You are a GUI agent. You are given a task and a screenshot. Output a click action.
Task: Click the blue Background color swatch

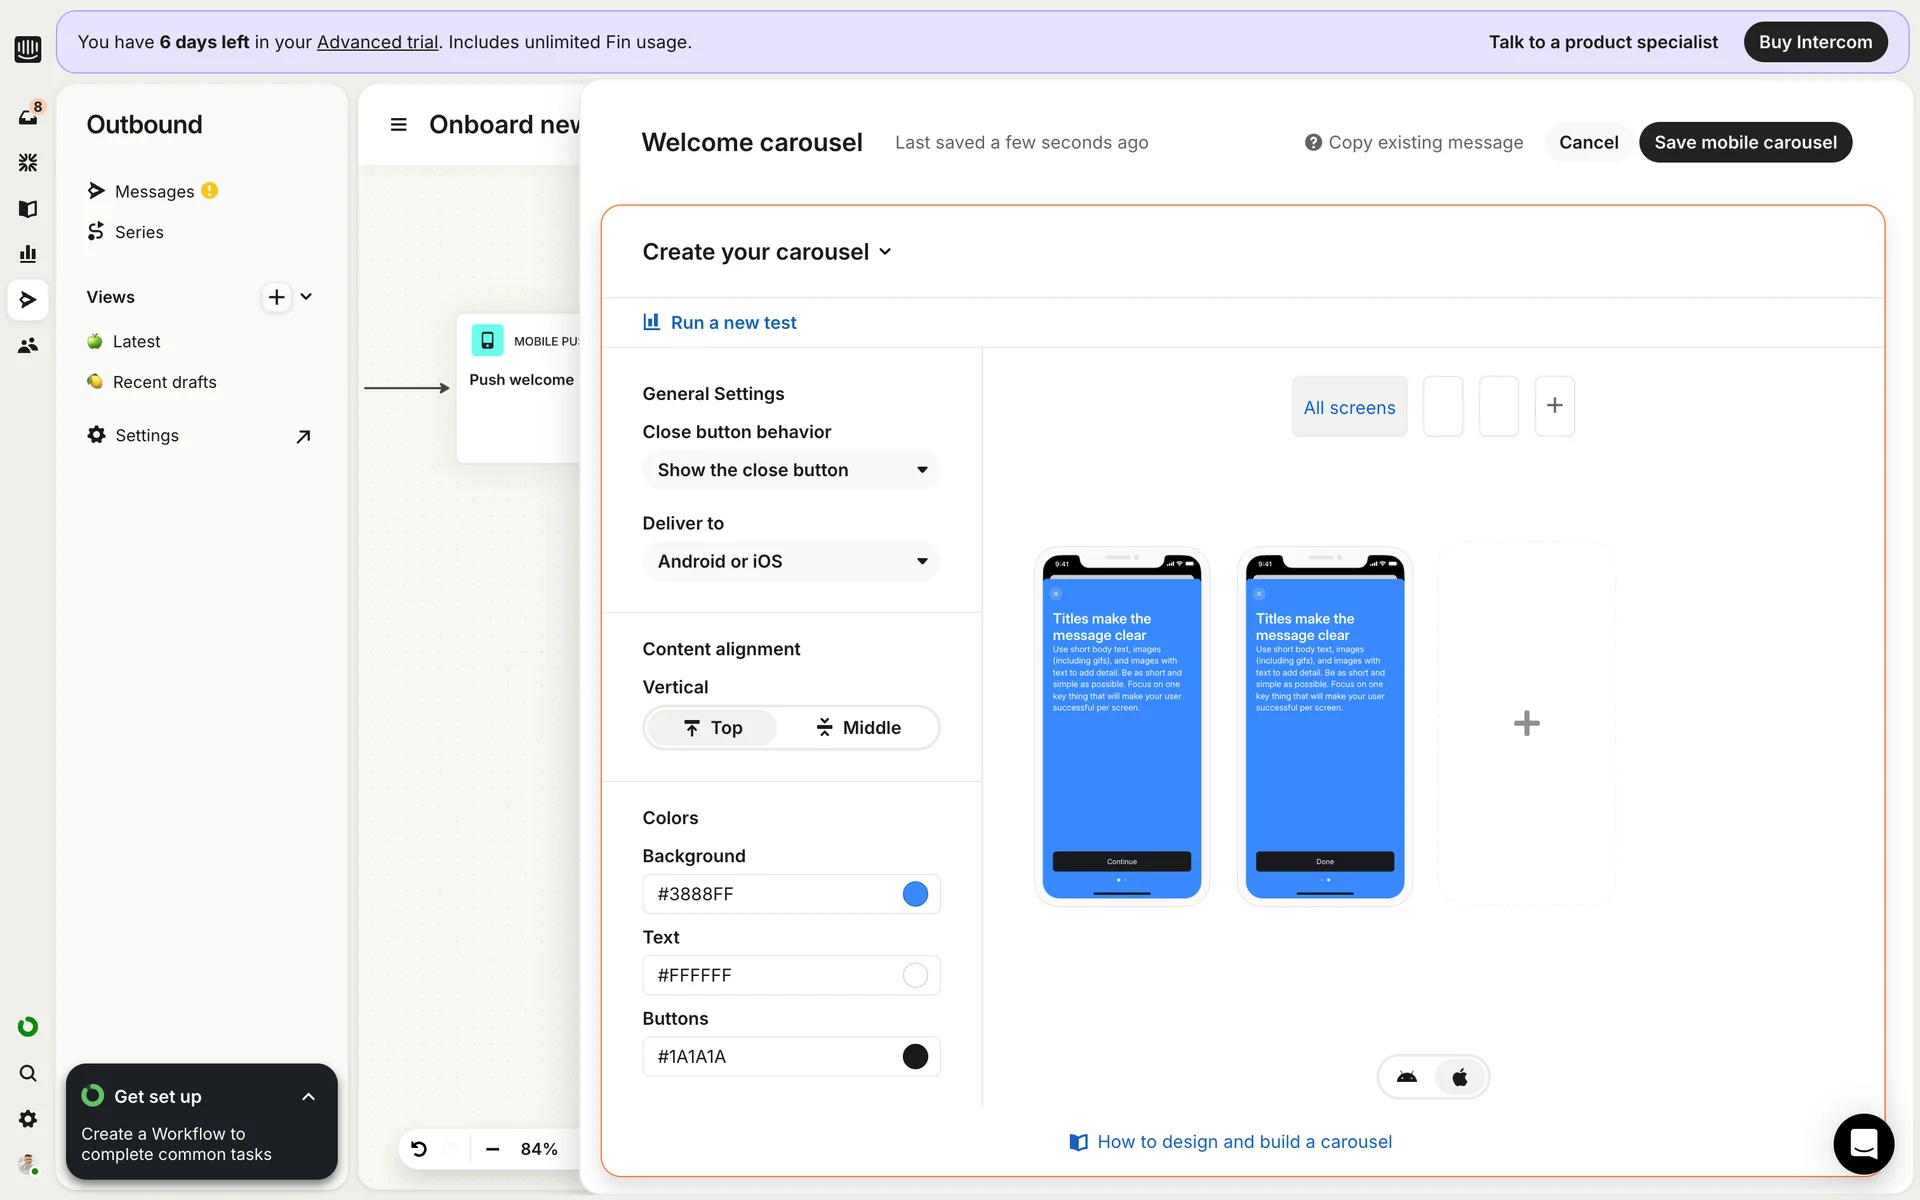click(x=915, y=894)
